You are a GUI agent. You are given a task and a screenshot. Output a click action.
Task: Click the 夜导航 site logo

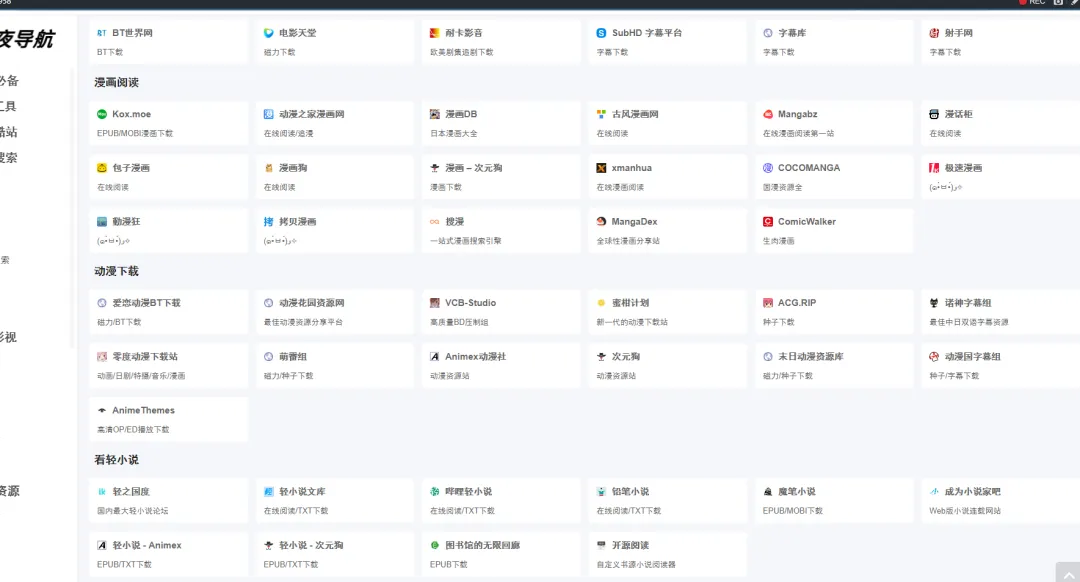click(27, 39)
